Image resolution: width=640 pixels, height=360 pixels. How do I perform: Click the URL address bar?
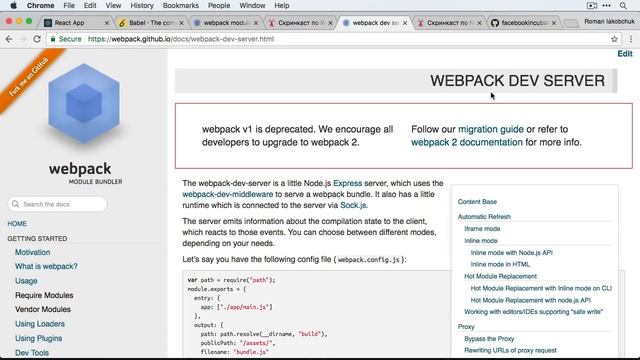pyautogui.click(x=333, y=39)
